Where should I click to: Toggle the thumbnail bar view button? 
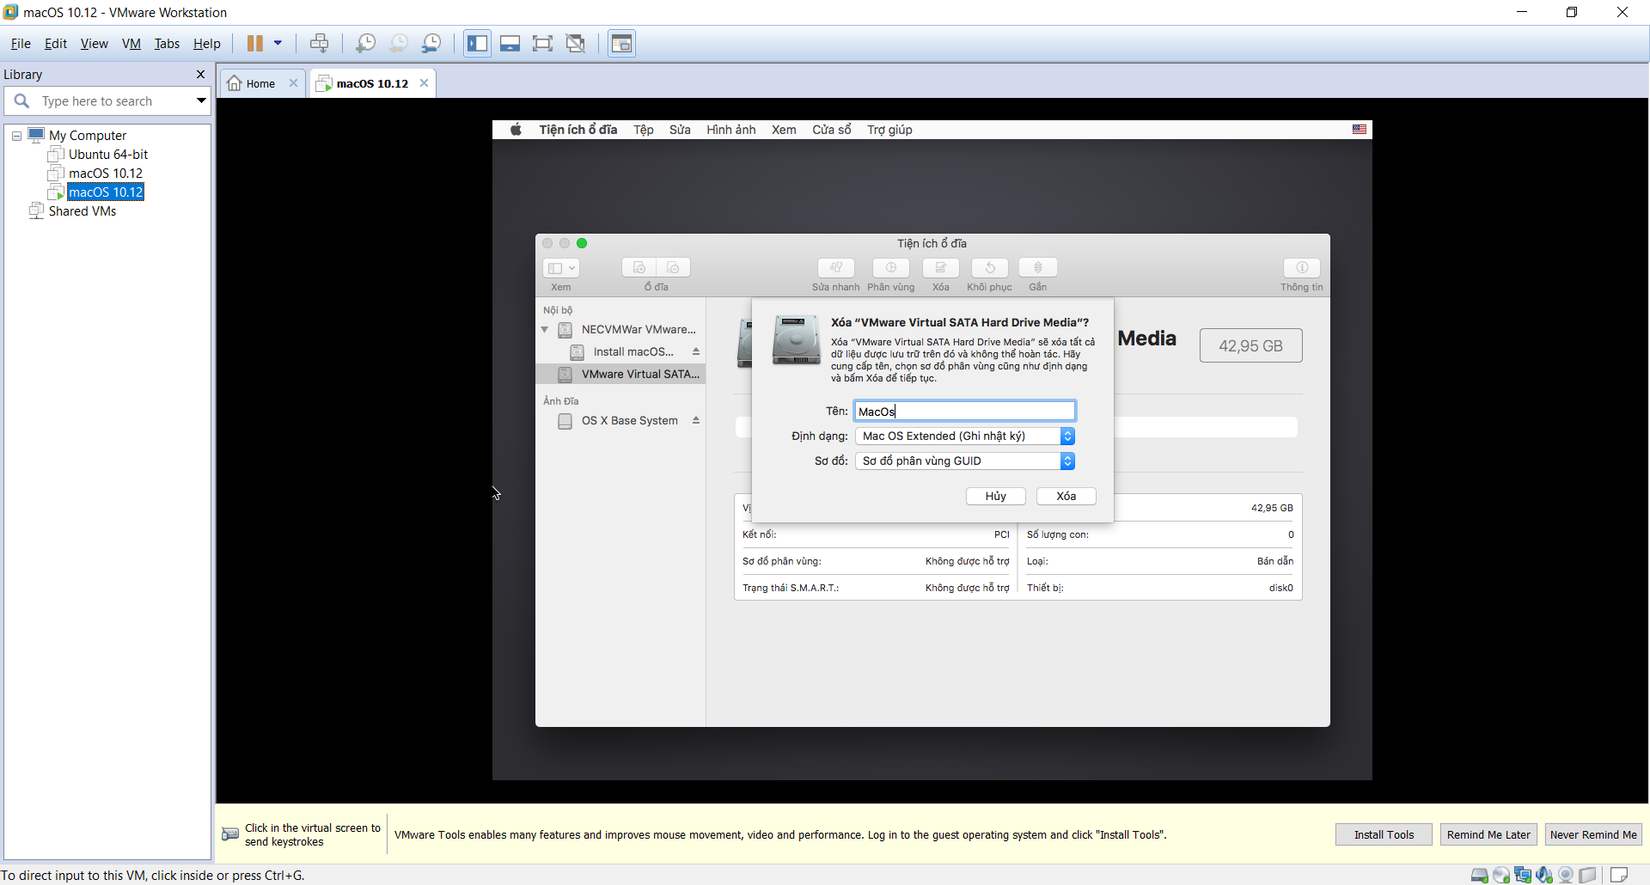tap(510, 43)
